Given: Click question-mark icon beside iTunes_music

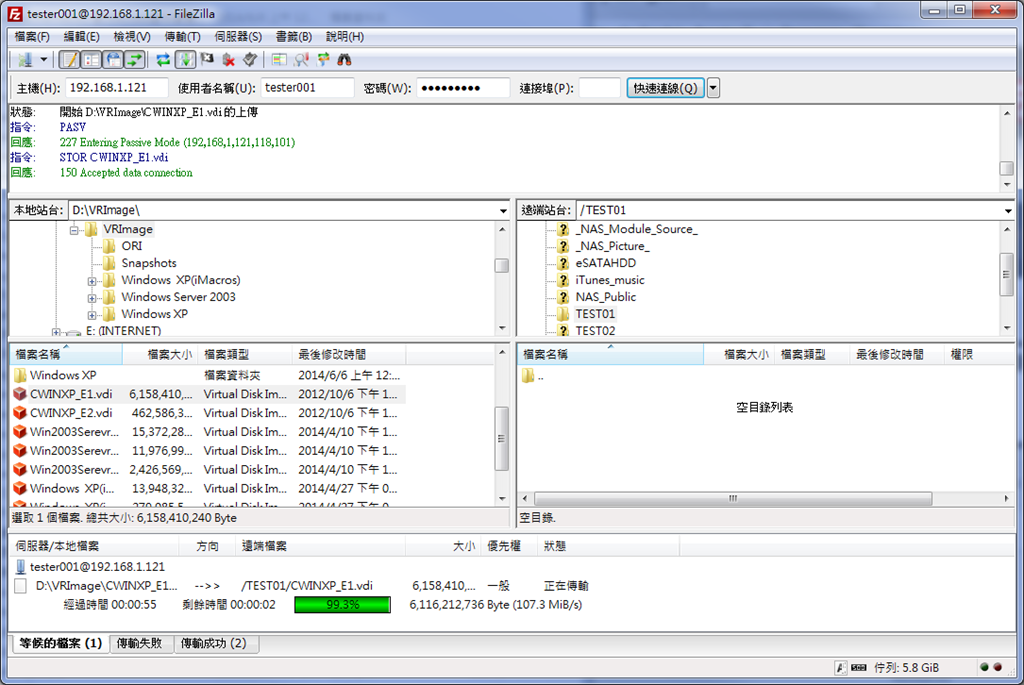Looking at the screenshot, I should click(563, 280).
